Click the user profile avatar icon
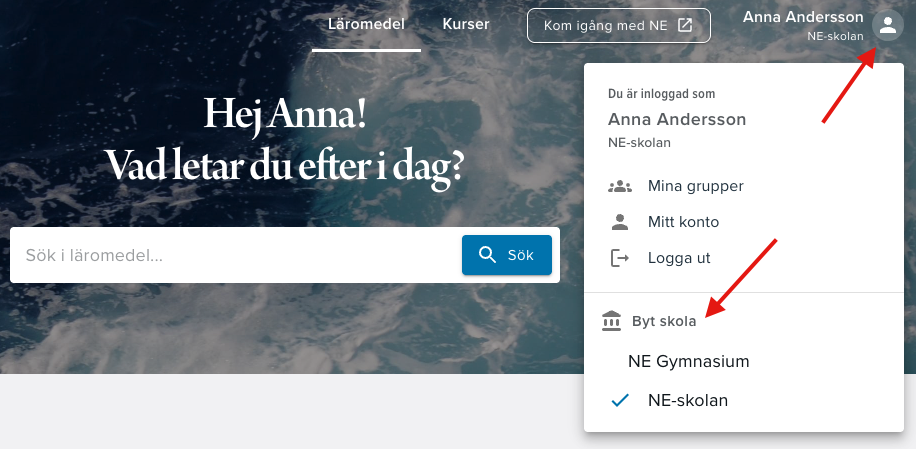916x449 pixels. click(x=887, y=25)
